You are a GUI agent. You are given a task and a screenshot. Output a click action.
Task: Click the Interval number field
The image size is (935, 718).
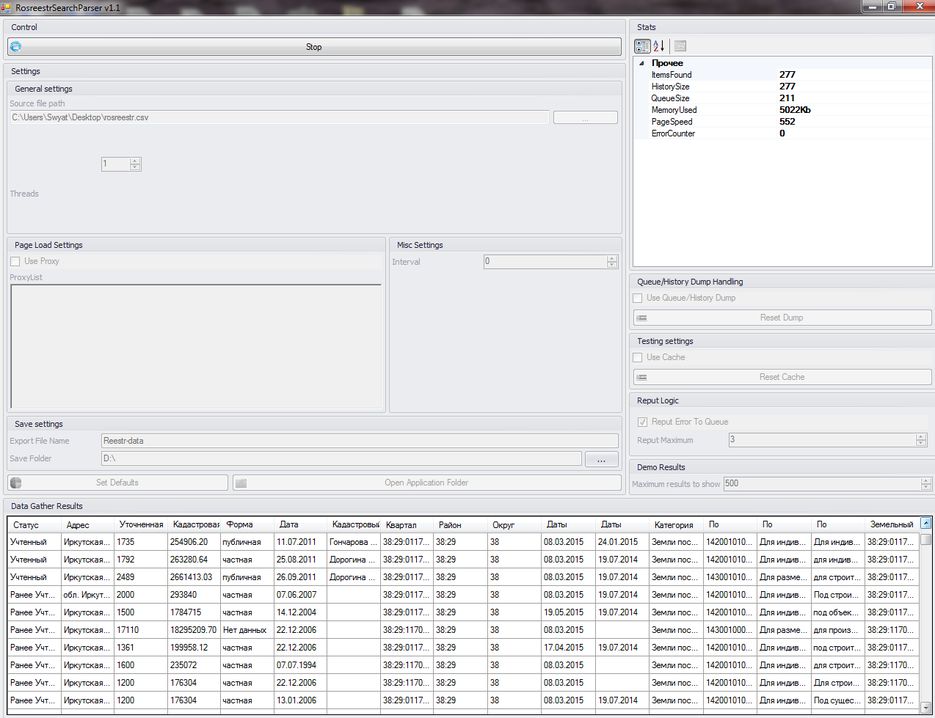(545, 261)
